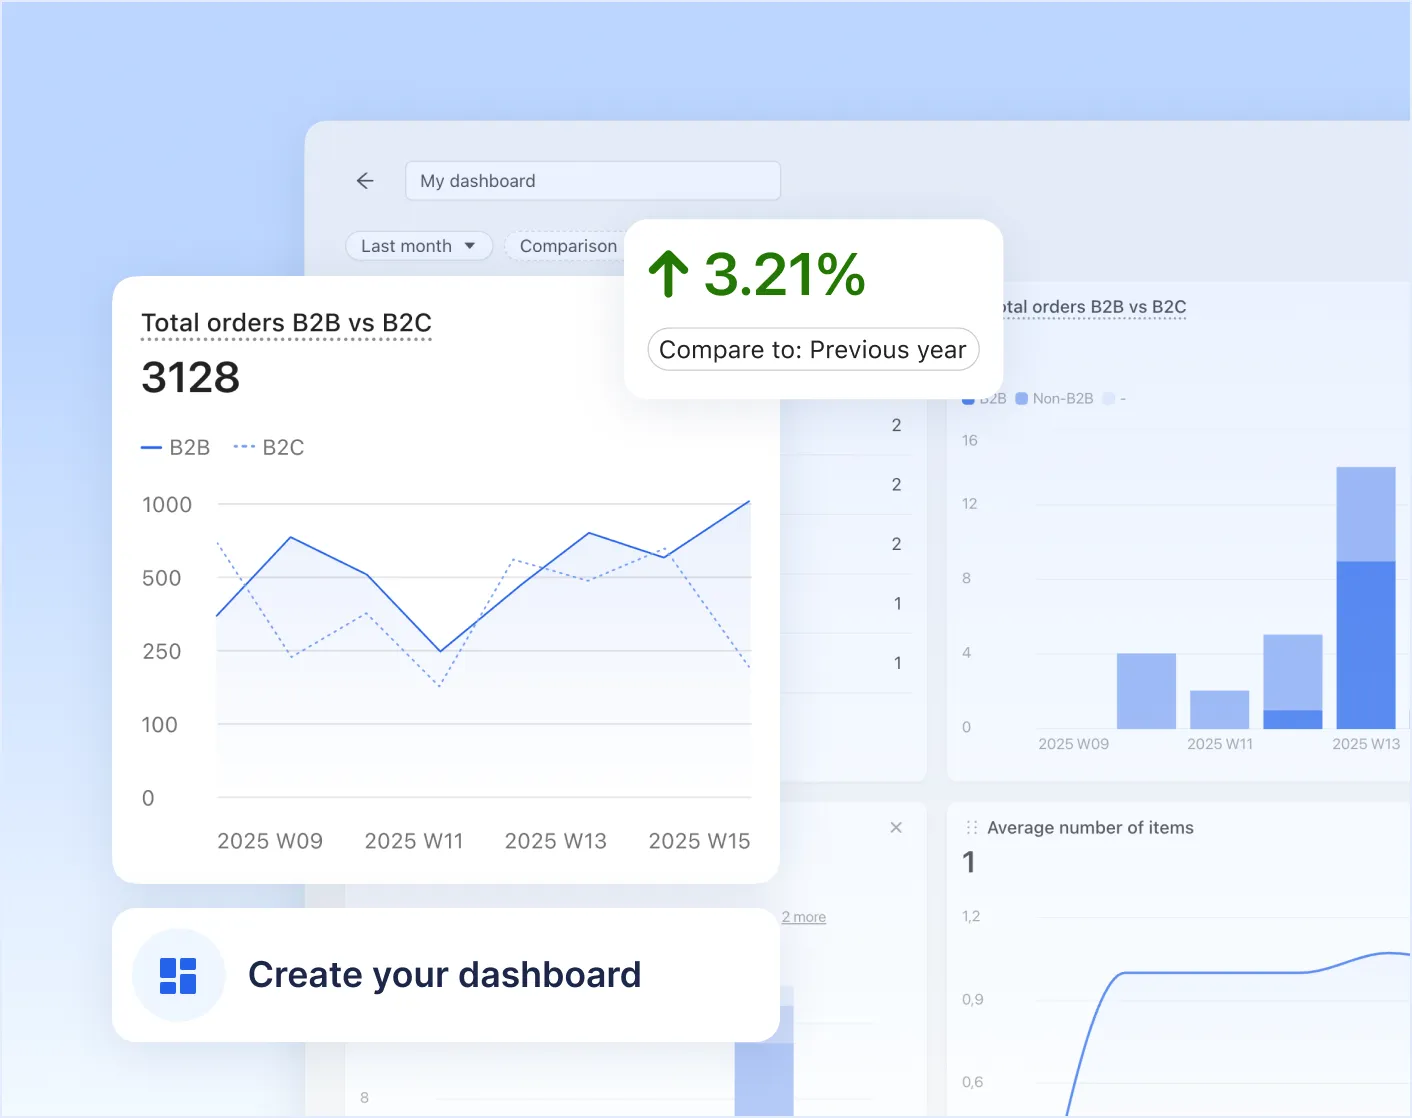Screen dimensions: 1412x1118
Task: Click the 12 axis label on bar chart
Action: point(970,504)
